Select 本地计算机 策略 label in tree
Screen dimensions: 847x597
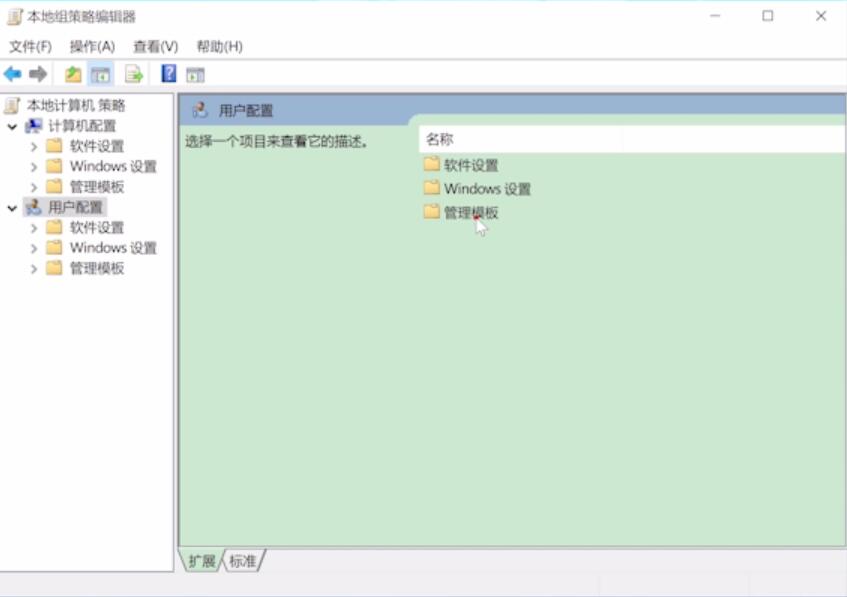(76, 105)
